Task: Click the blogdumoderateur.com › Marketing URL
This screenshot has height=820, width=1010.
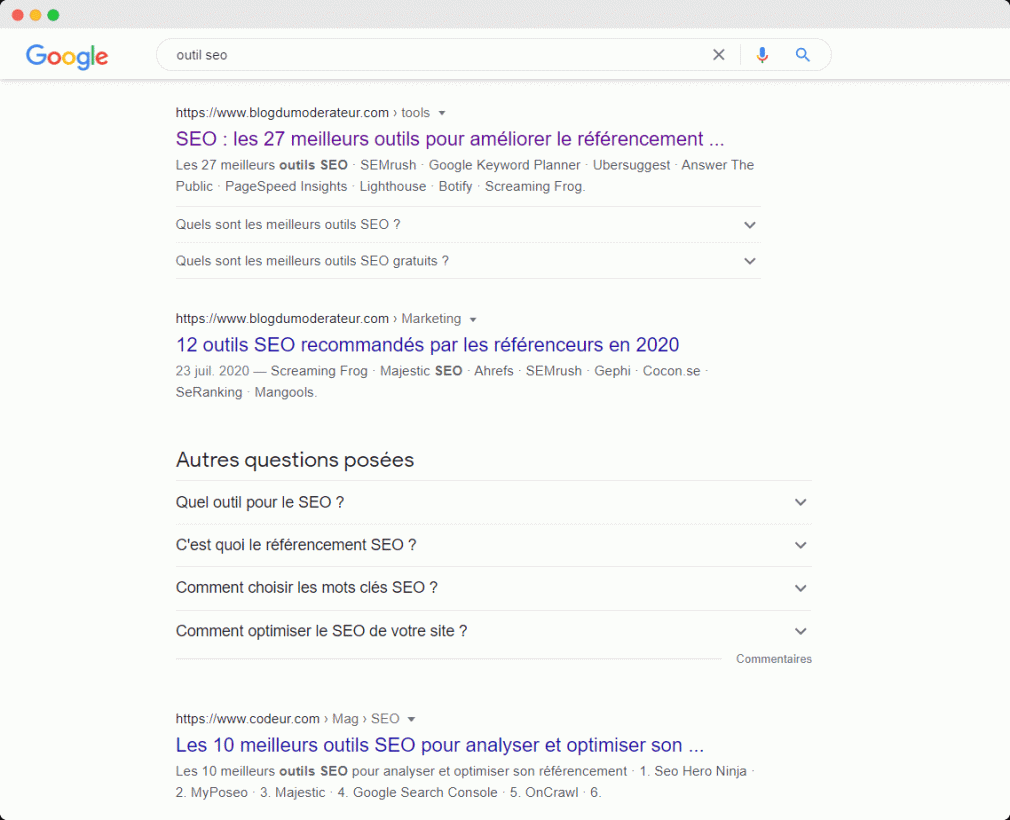Action: 318,319
